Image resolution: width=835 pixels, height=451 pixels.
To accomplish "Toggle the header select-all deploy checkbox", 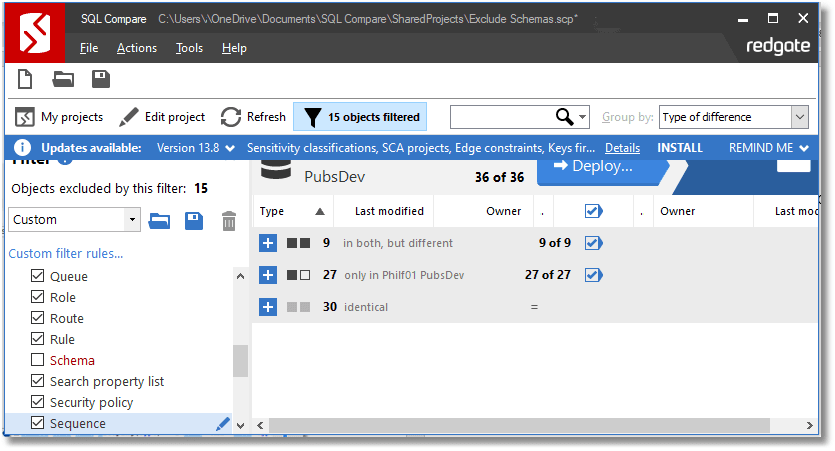I will tap(593, 211).
